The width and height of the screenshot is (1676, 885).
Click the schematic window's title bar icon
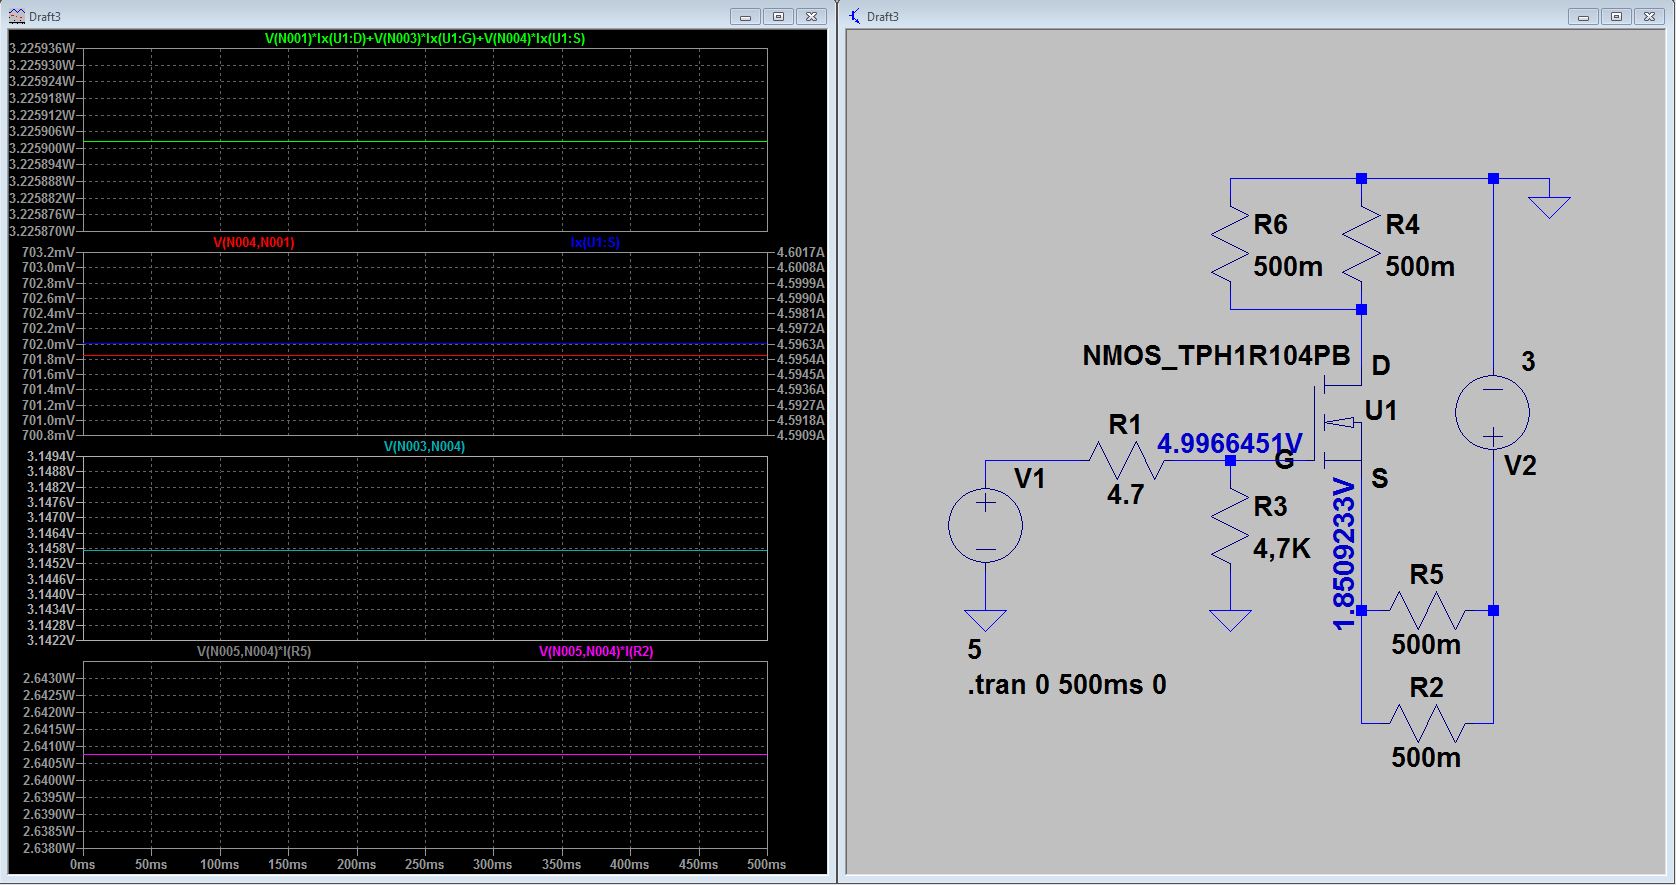(x=854, y=16)
